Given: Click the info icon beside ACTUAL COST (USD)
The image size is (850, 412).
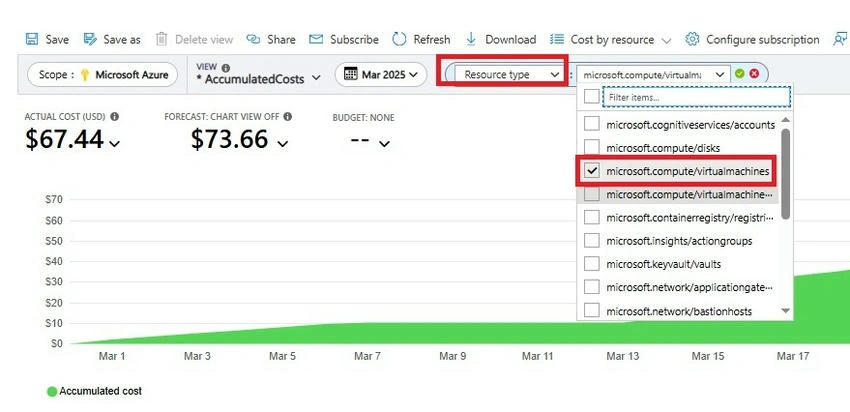Looking at the screenshot, I should tap(114, 117).
